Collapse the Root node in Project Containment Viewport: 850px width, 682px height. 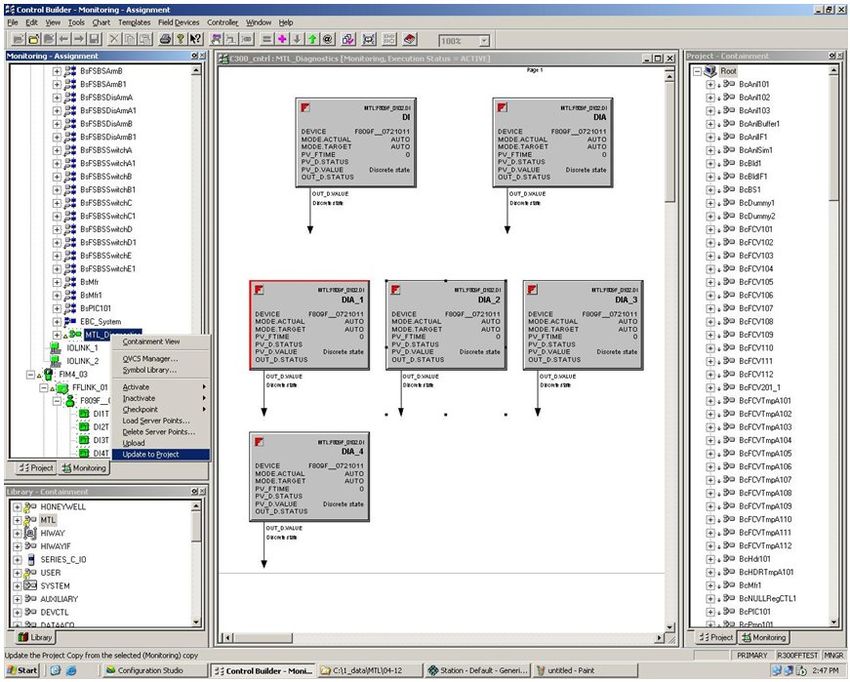click(x=697, y=71)
